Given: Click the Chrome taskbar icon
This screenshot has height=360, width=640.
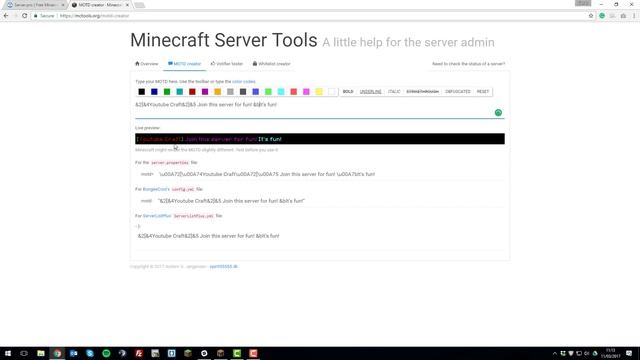Looking at the screenshot, I should (57, 353).
